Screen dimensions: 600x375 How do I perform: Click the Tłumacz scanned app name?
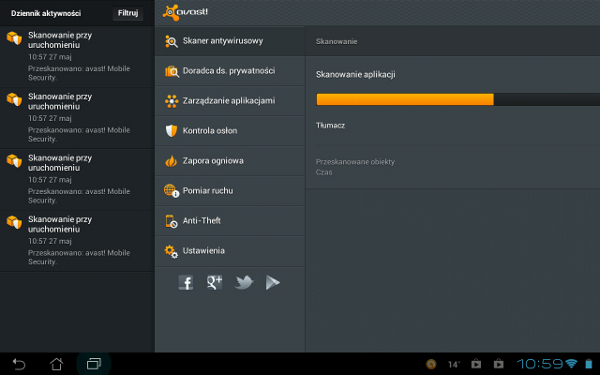coord(330,126)
